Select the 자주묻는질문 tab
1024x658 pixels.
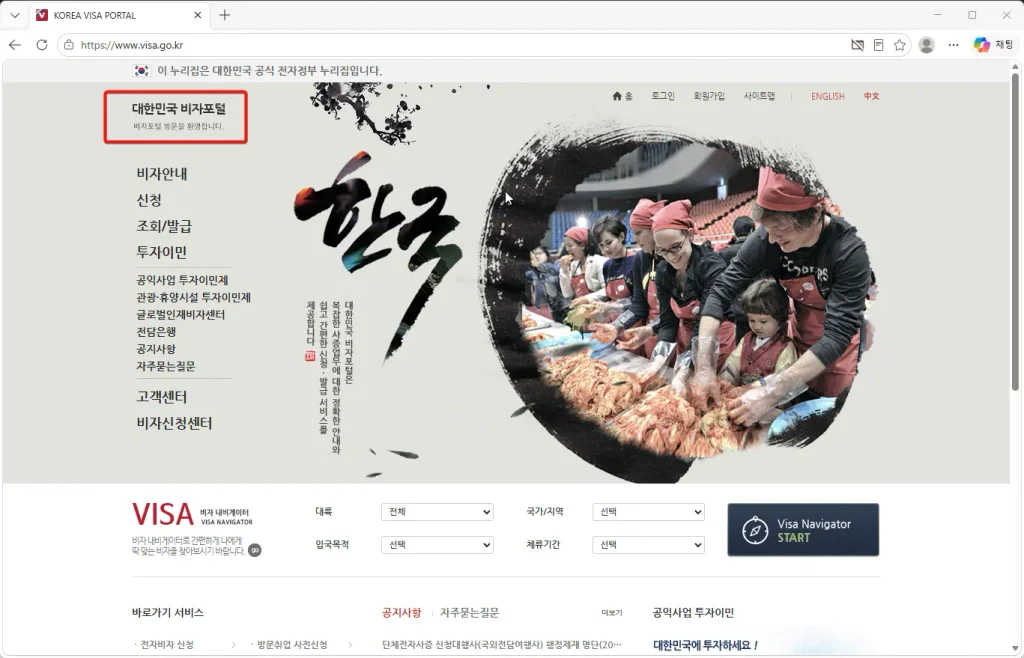pos(470,613)
